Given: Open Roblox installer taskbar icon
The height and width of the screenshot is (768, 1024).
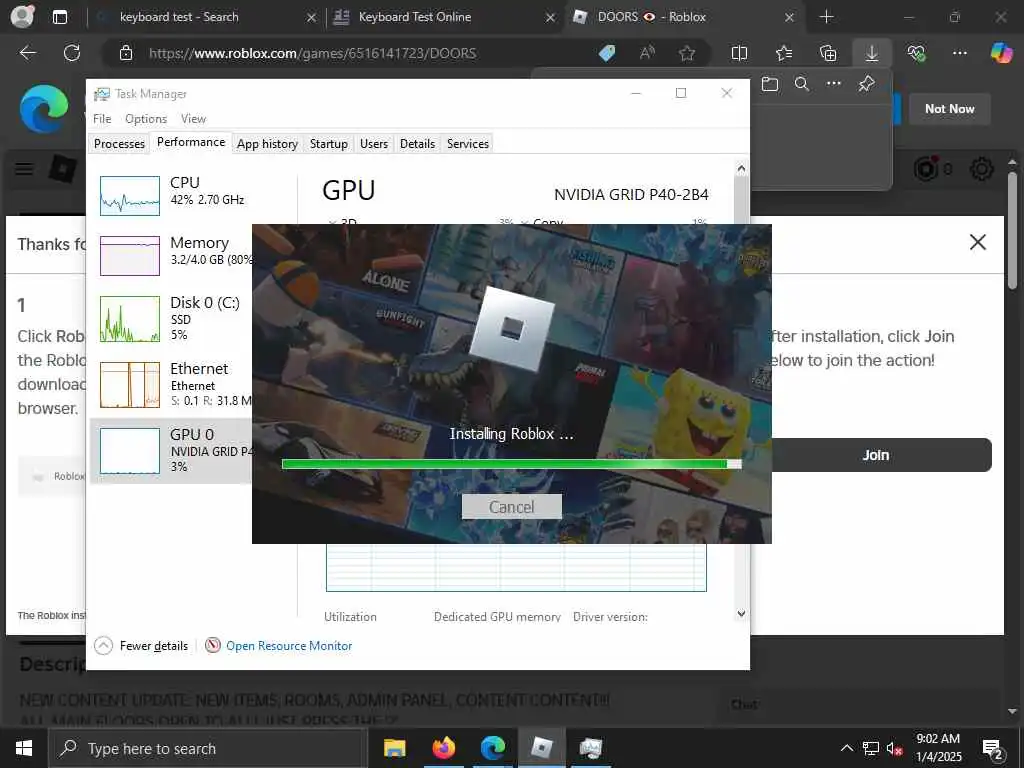Looking at the screenshot, I should (x=542, y=748).
